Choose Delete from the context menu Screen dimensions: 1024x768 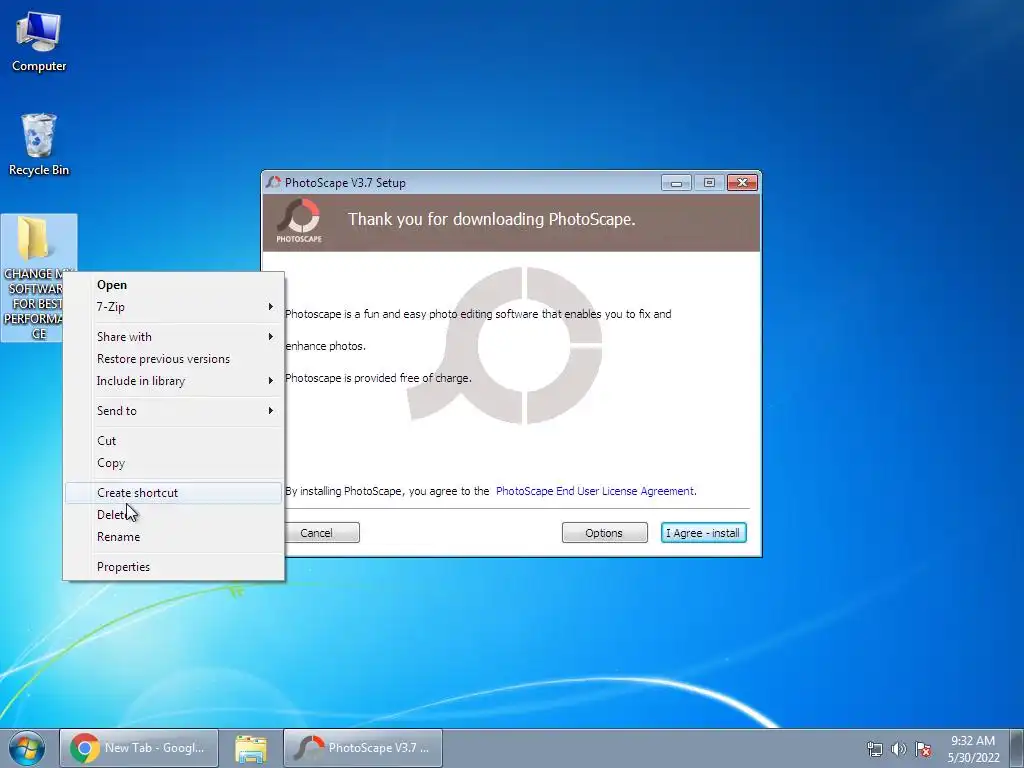174,515
